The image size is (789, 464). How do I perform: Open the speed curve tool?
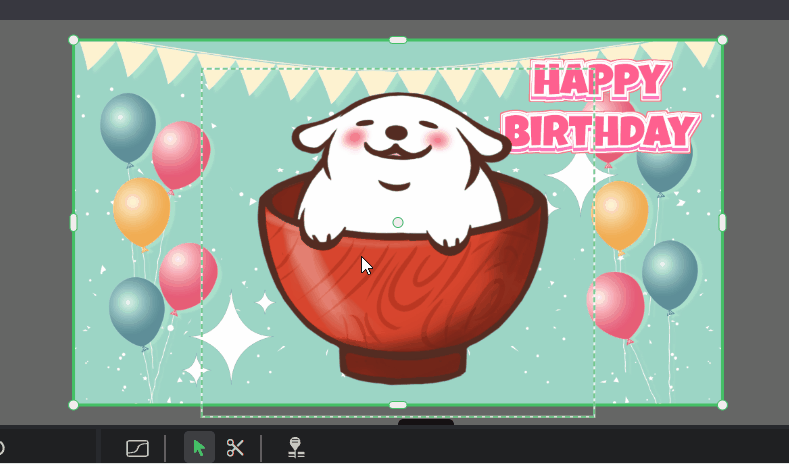coord(137,447)
